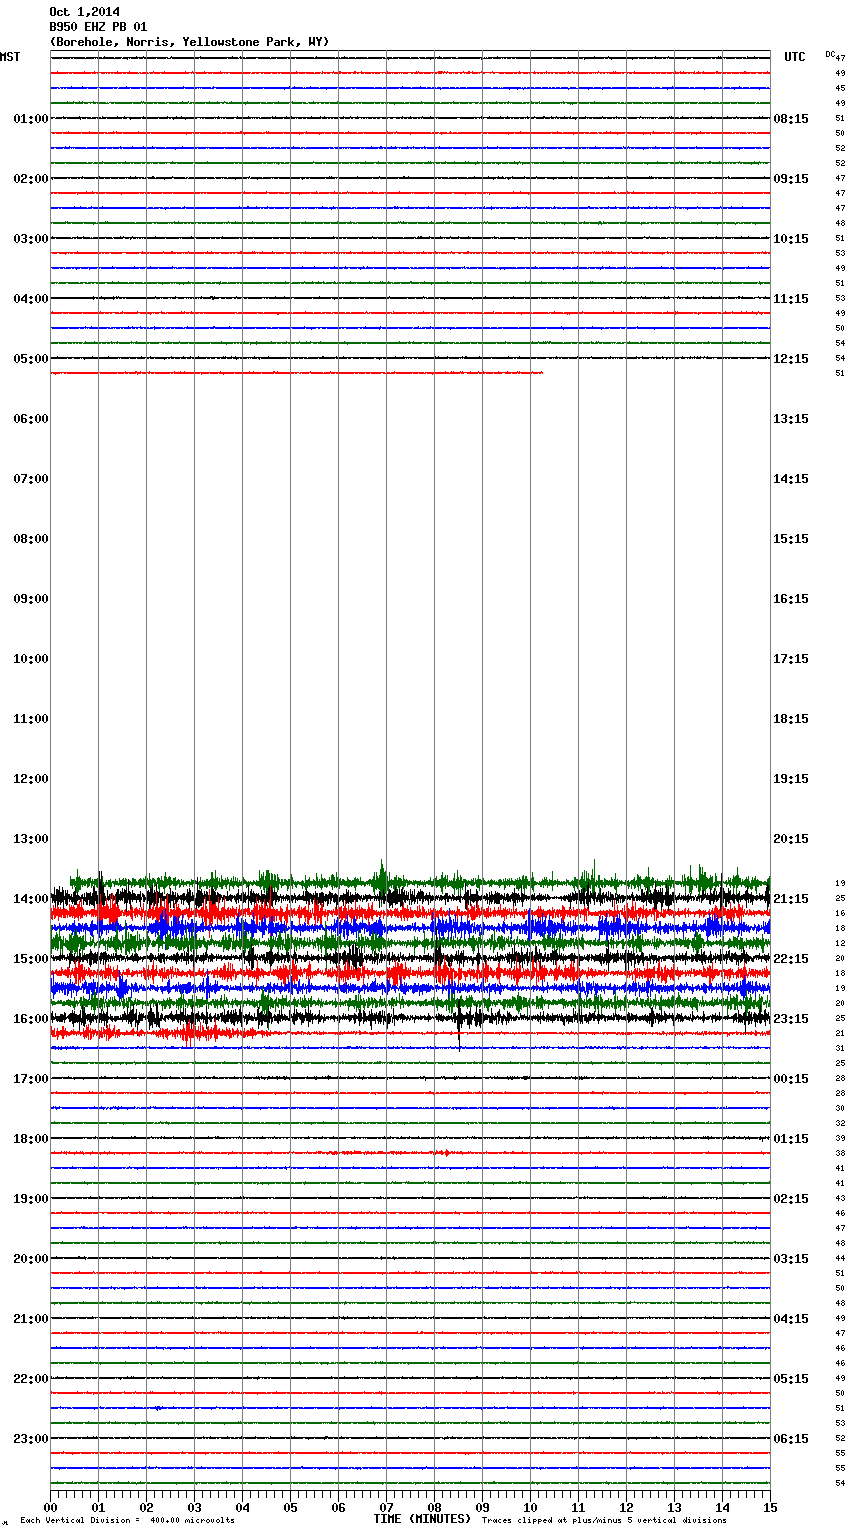850x1534 pixels.
Task: Click the 02:15 UTC time label
Action: pos(791,1199)
